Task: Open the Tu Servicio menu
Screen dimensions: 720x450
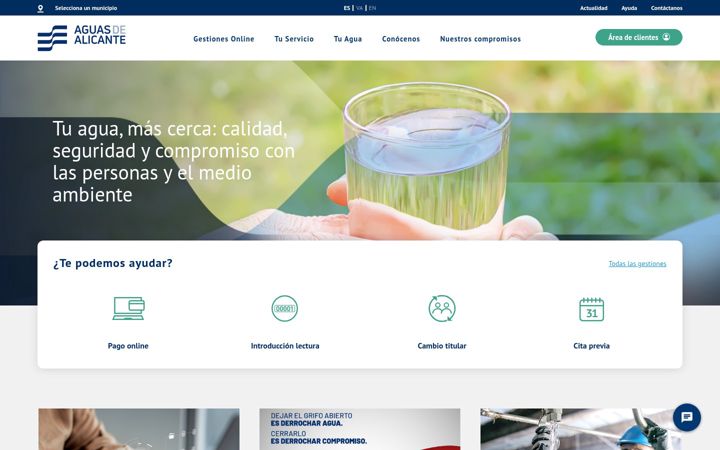Action: (294, 39)
